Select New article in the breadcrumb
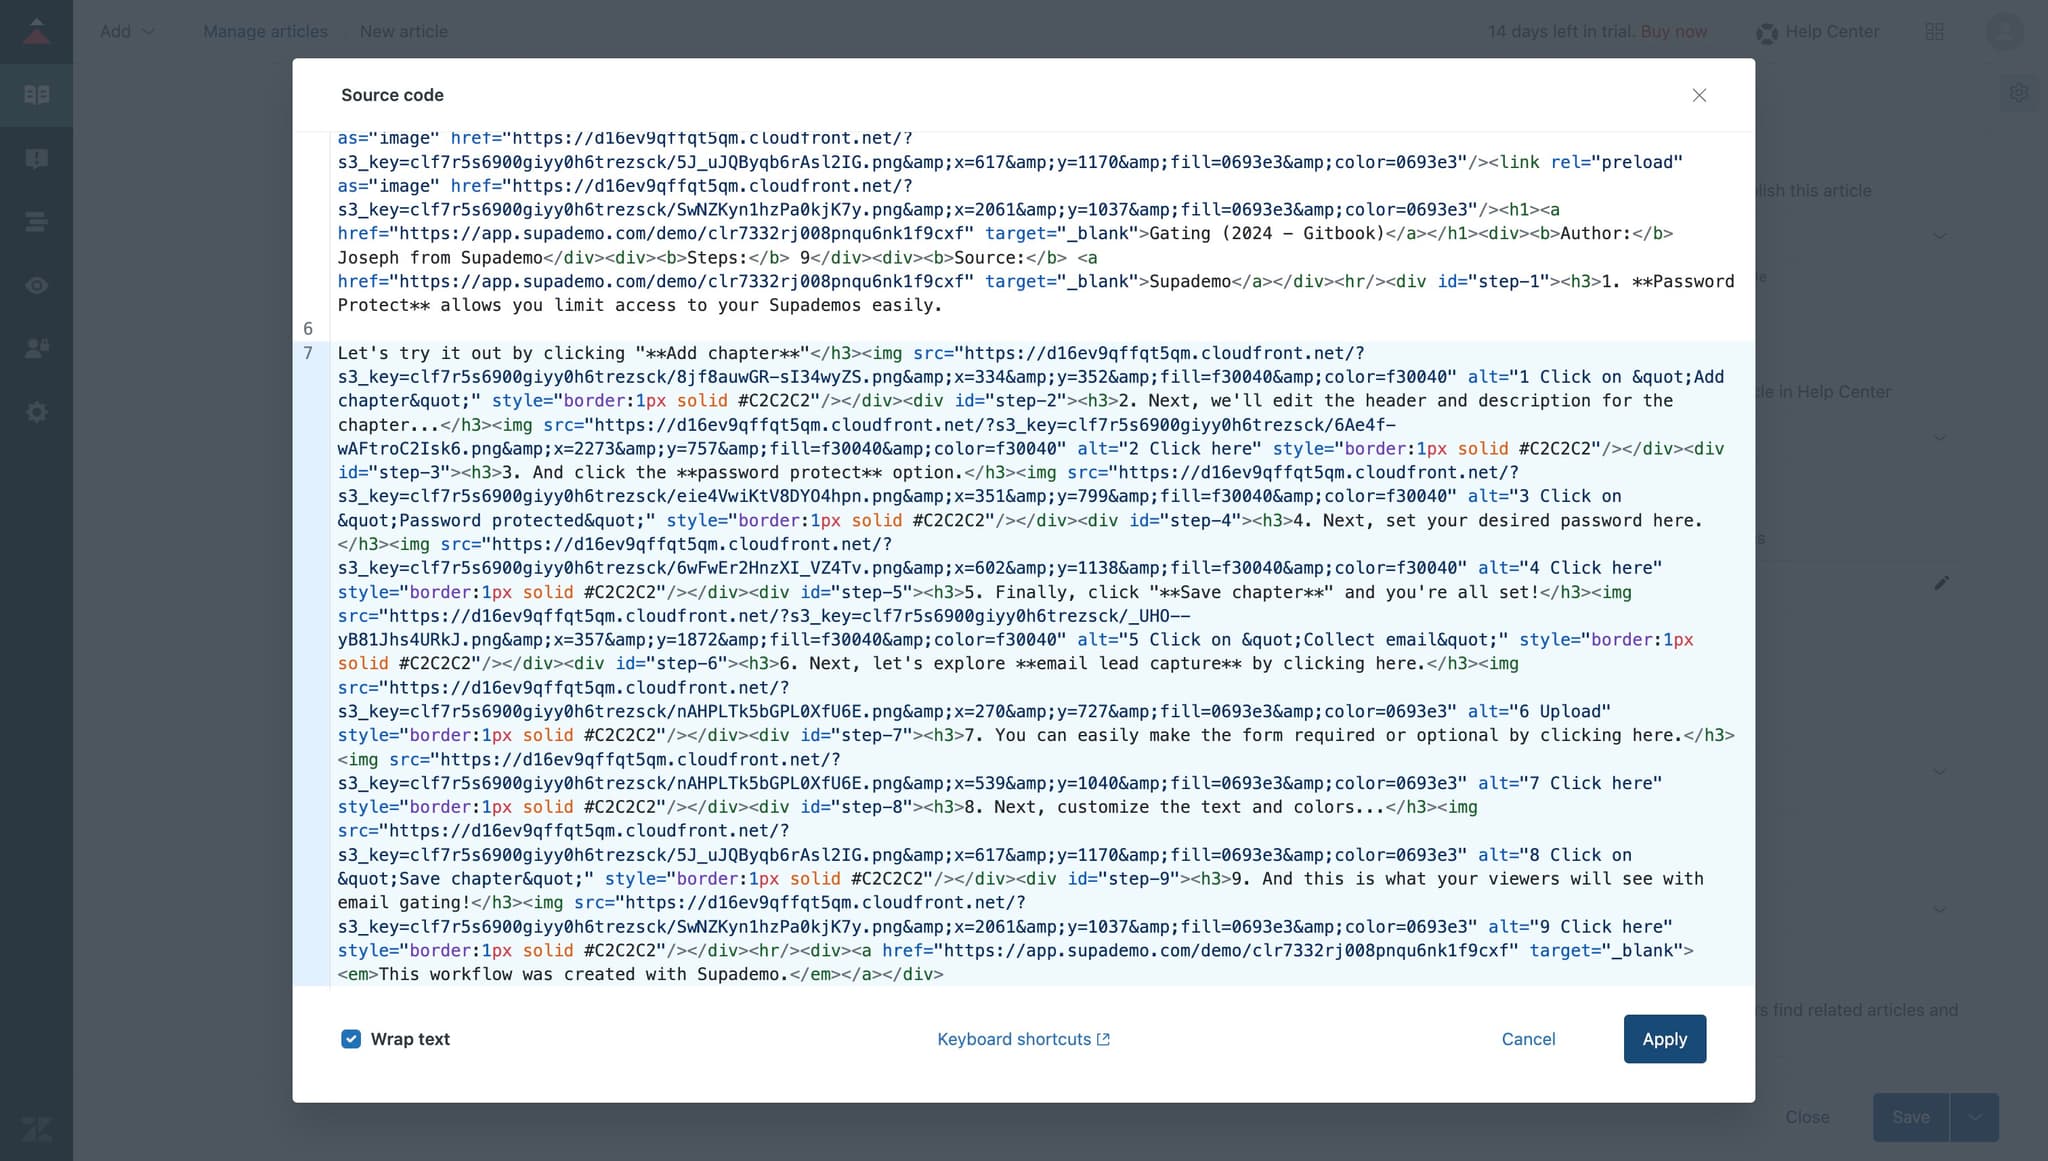The image size is (2048, 1161). pos(403,31)
